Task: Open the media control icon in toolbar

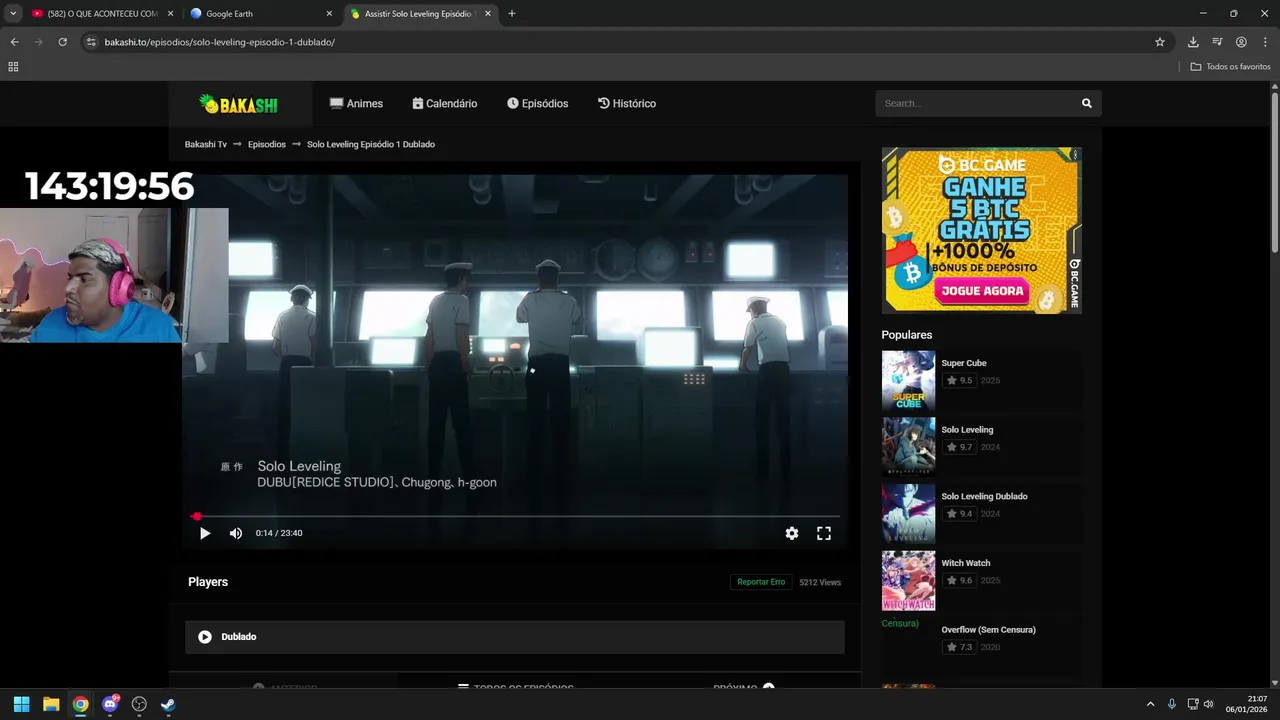Action: tap(1217, 42)
